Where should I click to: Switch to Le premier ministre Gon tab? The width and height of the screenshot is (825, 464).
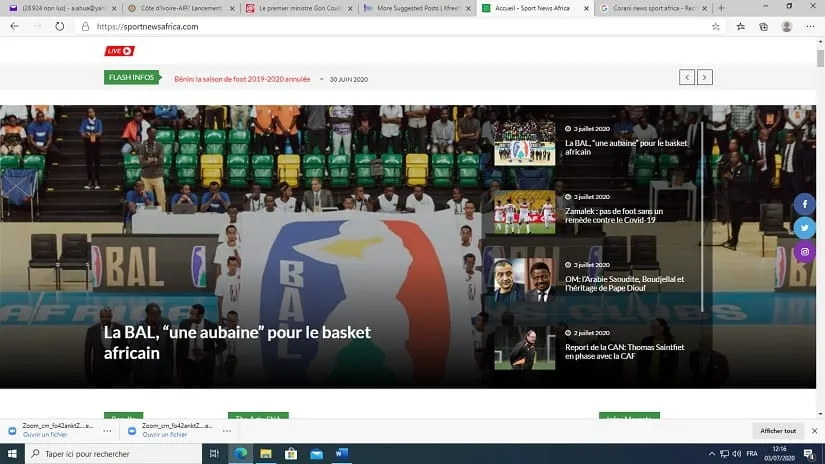299,8
